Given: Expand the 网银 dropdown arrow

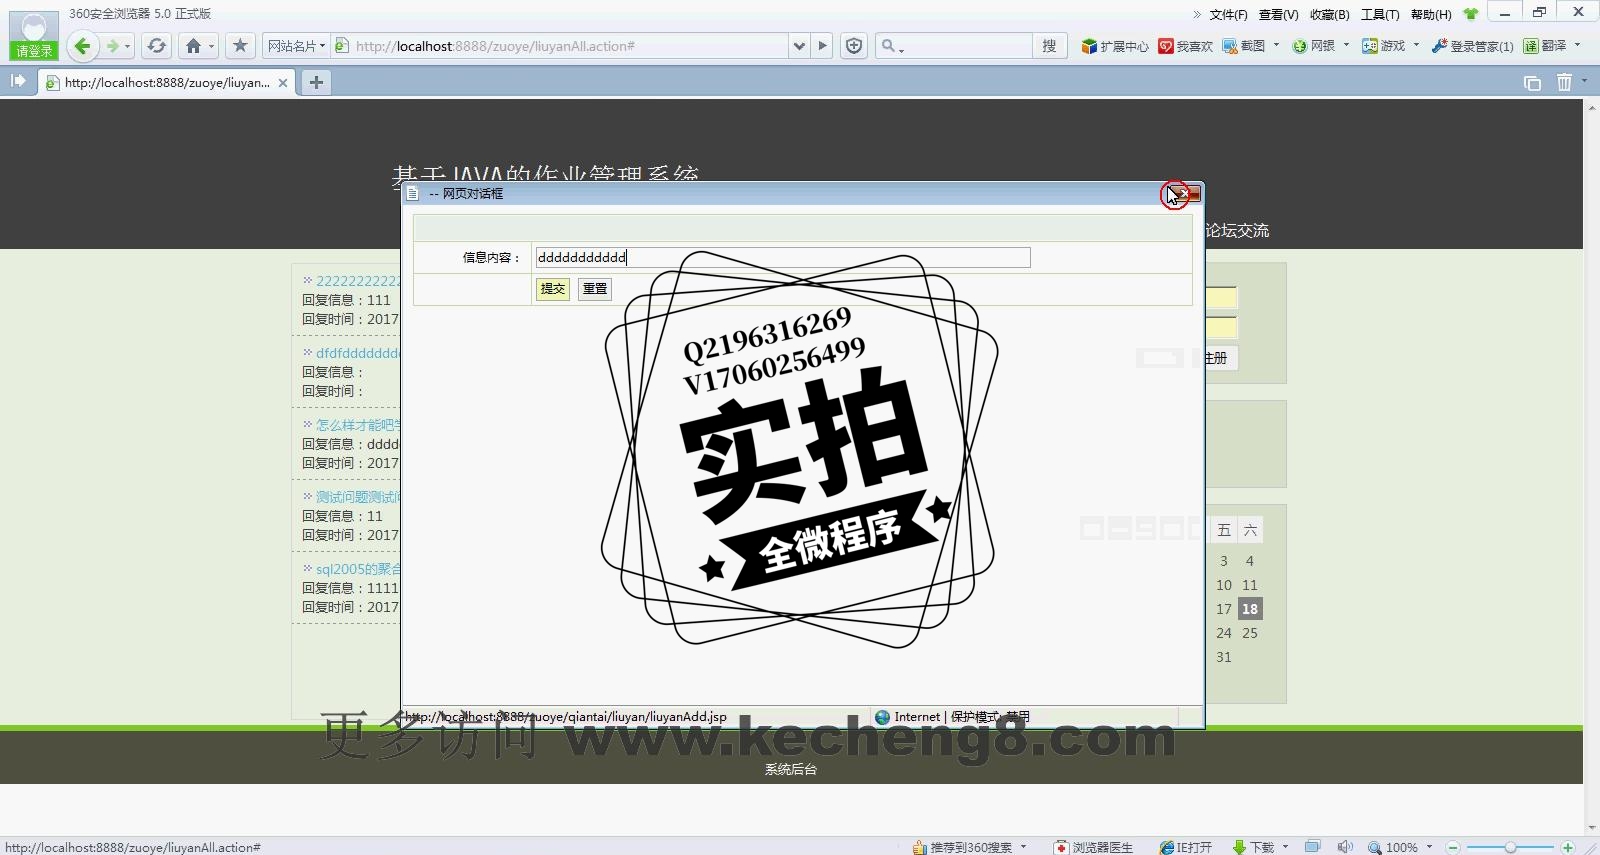Looking at the screenshot, I should 1347,45.
